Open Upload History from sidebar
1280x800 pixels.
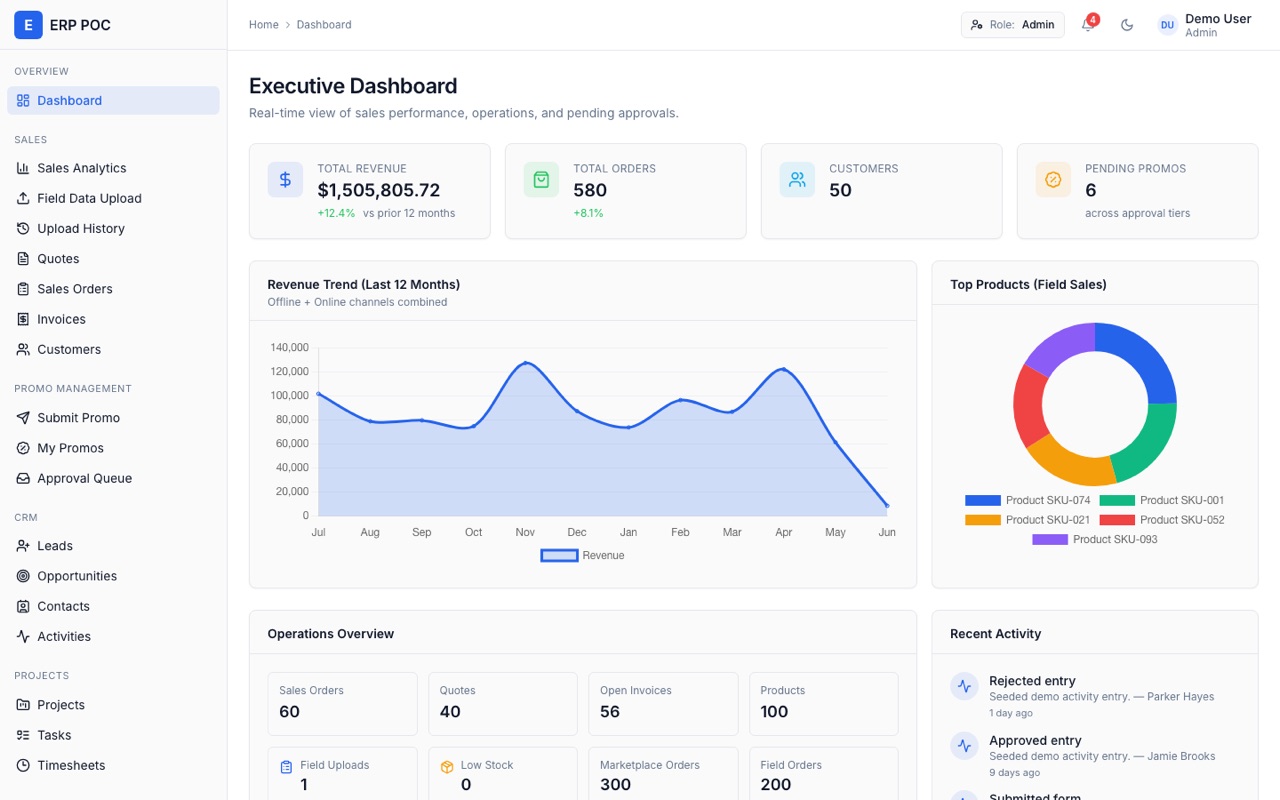click(x=113, y=228)
